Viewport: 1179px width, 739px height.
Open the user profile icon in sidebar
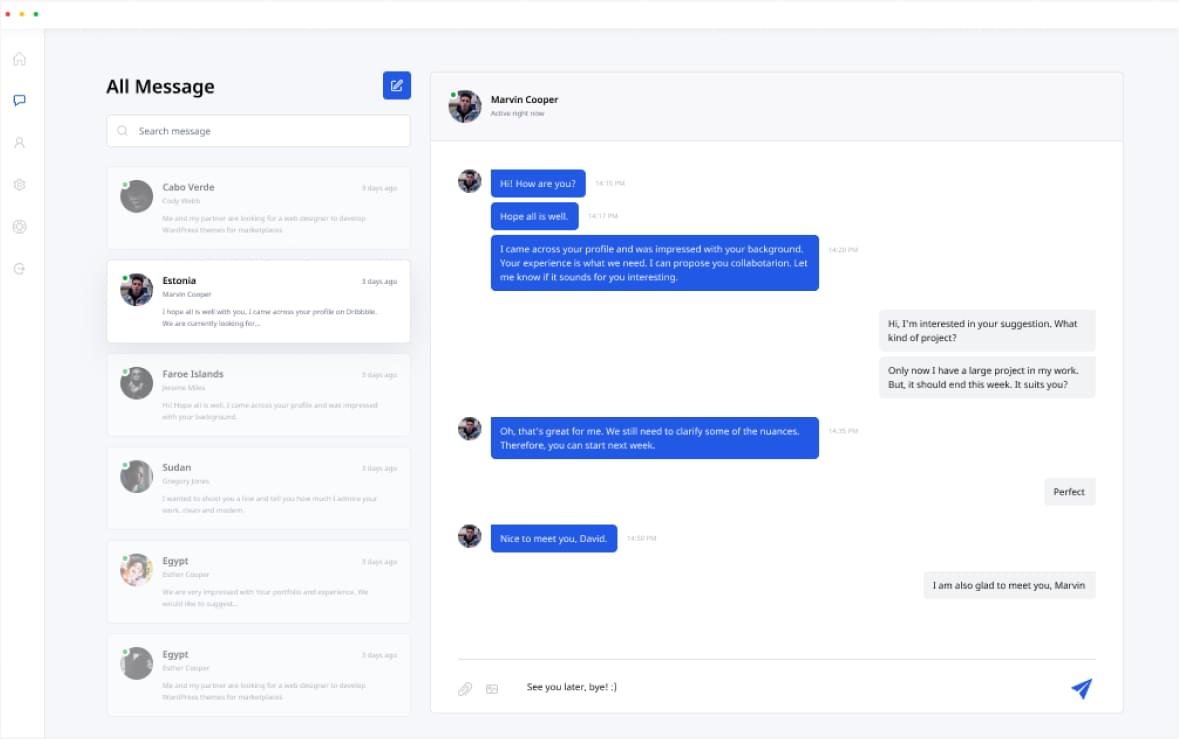[19, 143]
